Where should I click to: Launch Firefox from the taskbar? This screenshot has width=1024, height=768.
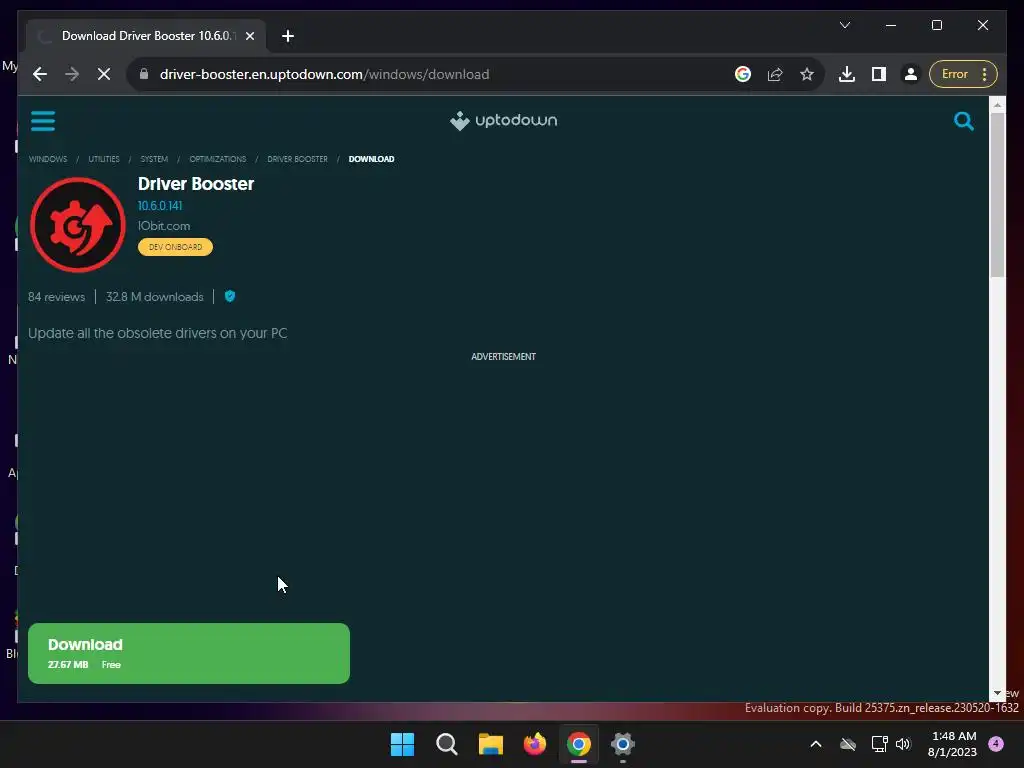(x=535, y=744)
